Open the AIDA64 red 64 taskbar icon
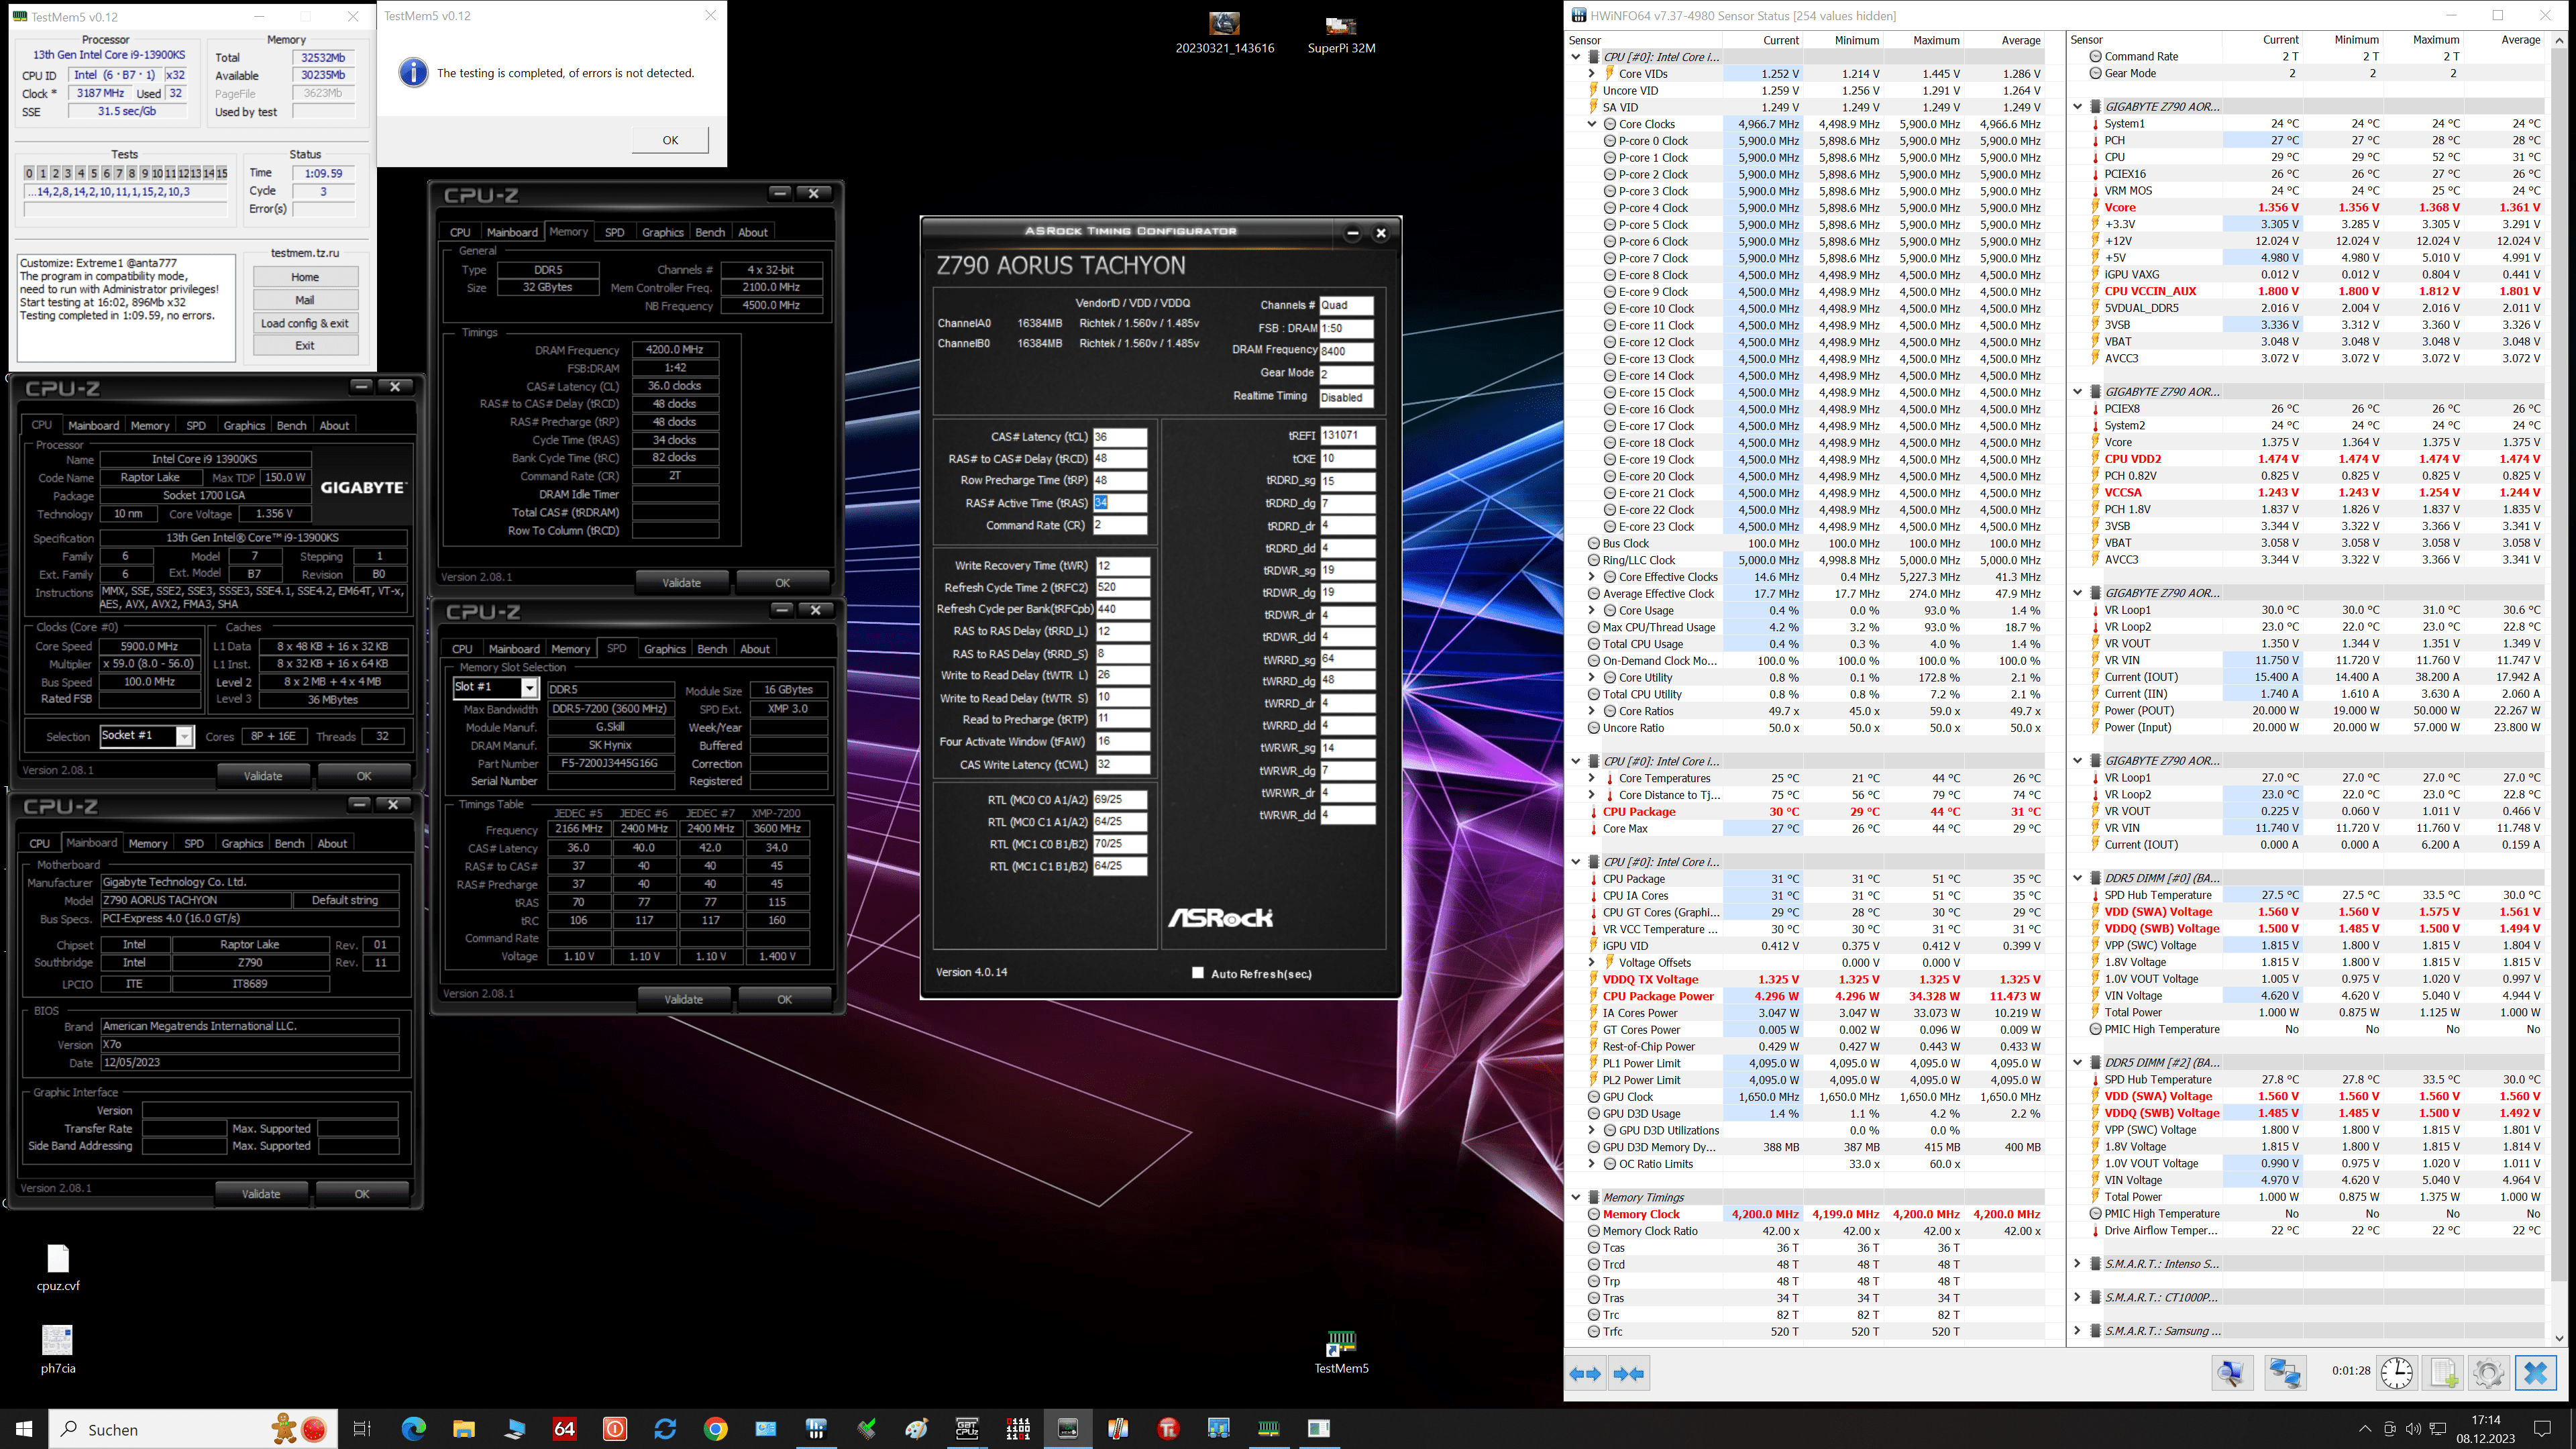This screenshot has width=2576, height=1449. pyautogui.click(x=564, y=1428)
